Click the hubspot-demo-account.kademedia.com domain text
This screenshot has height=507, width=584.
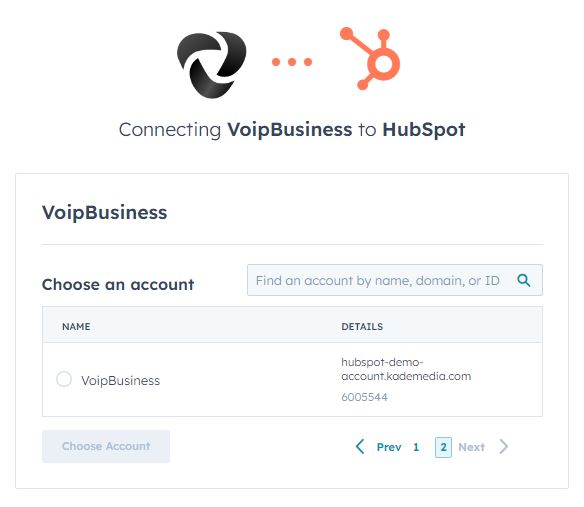click(406, 369)
